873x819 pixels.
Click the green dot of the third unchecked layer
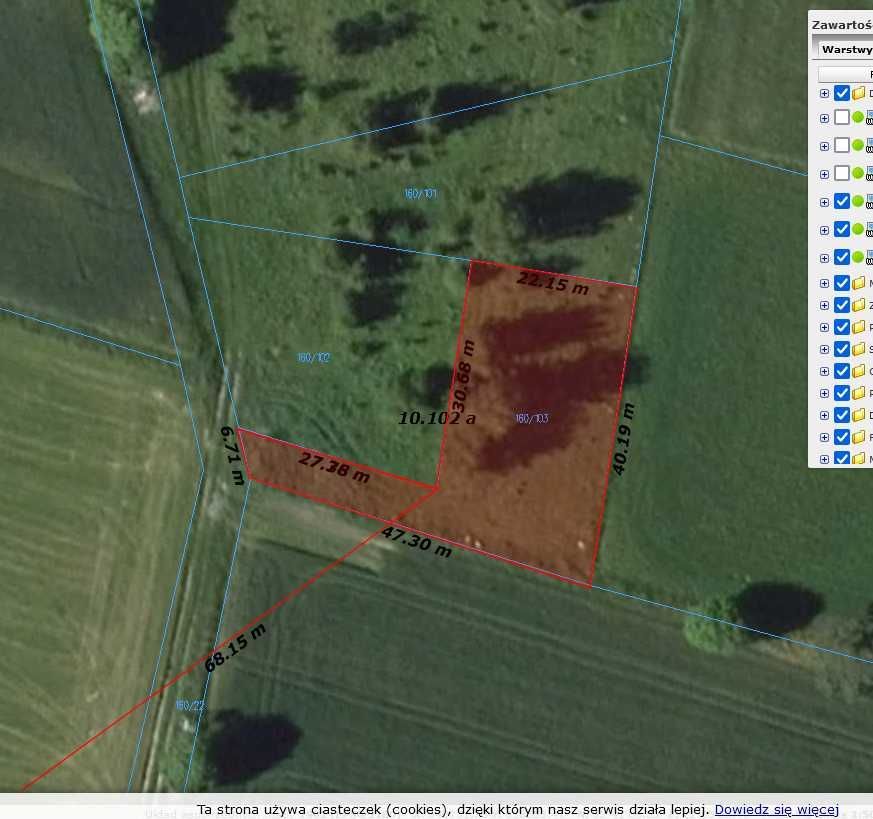[858, 173]
